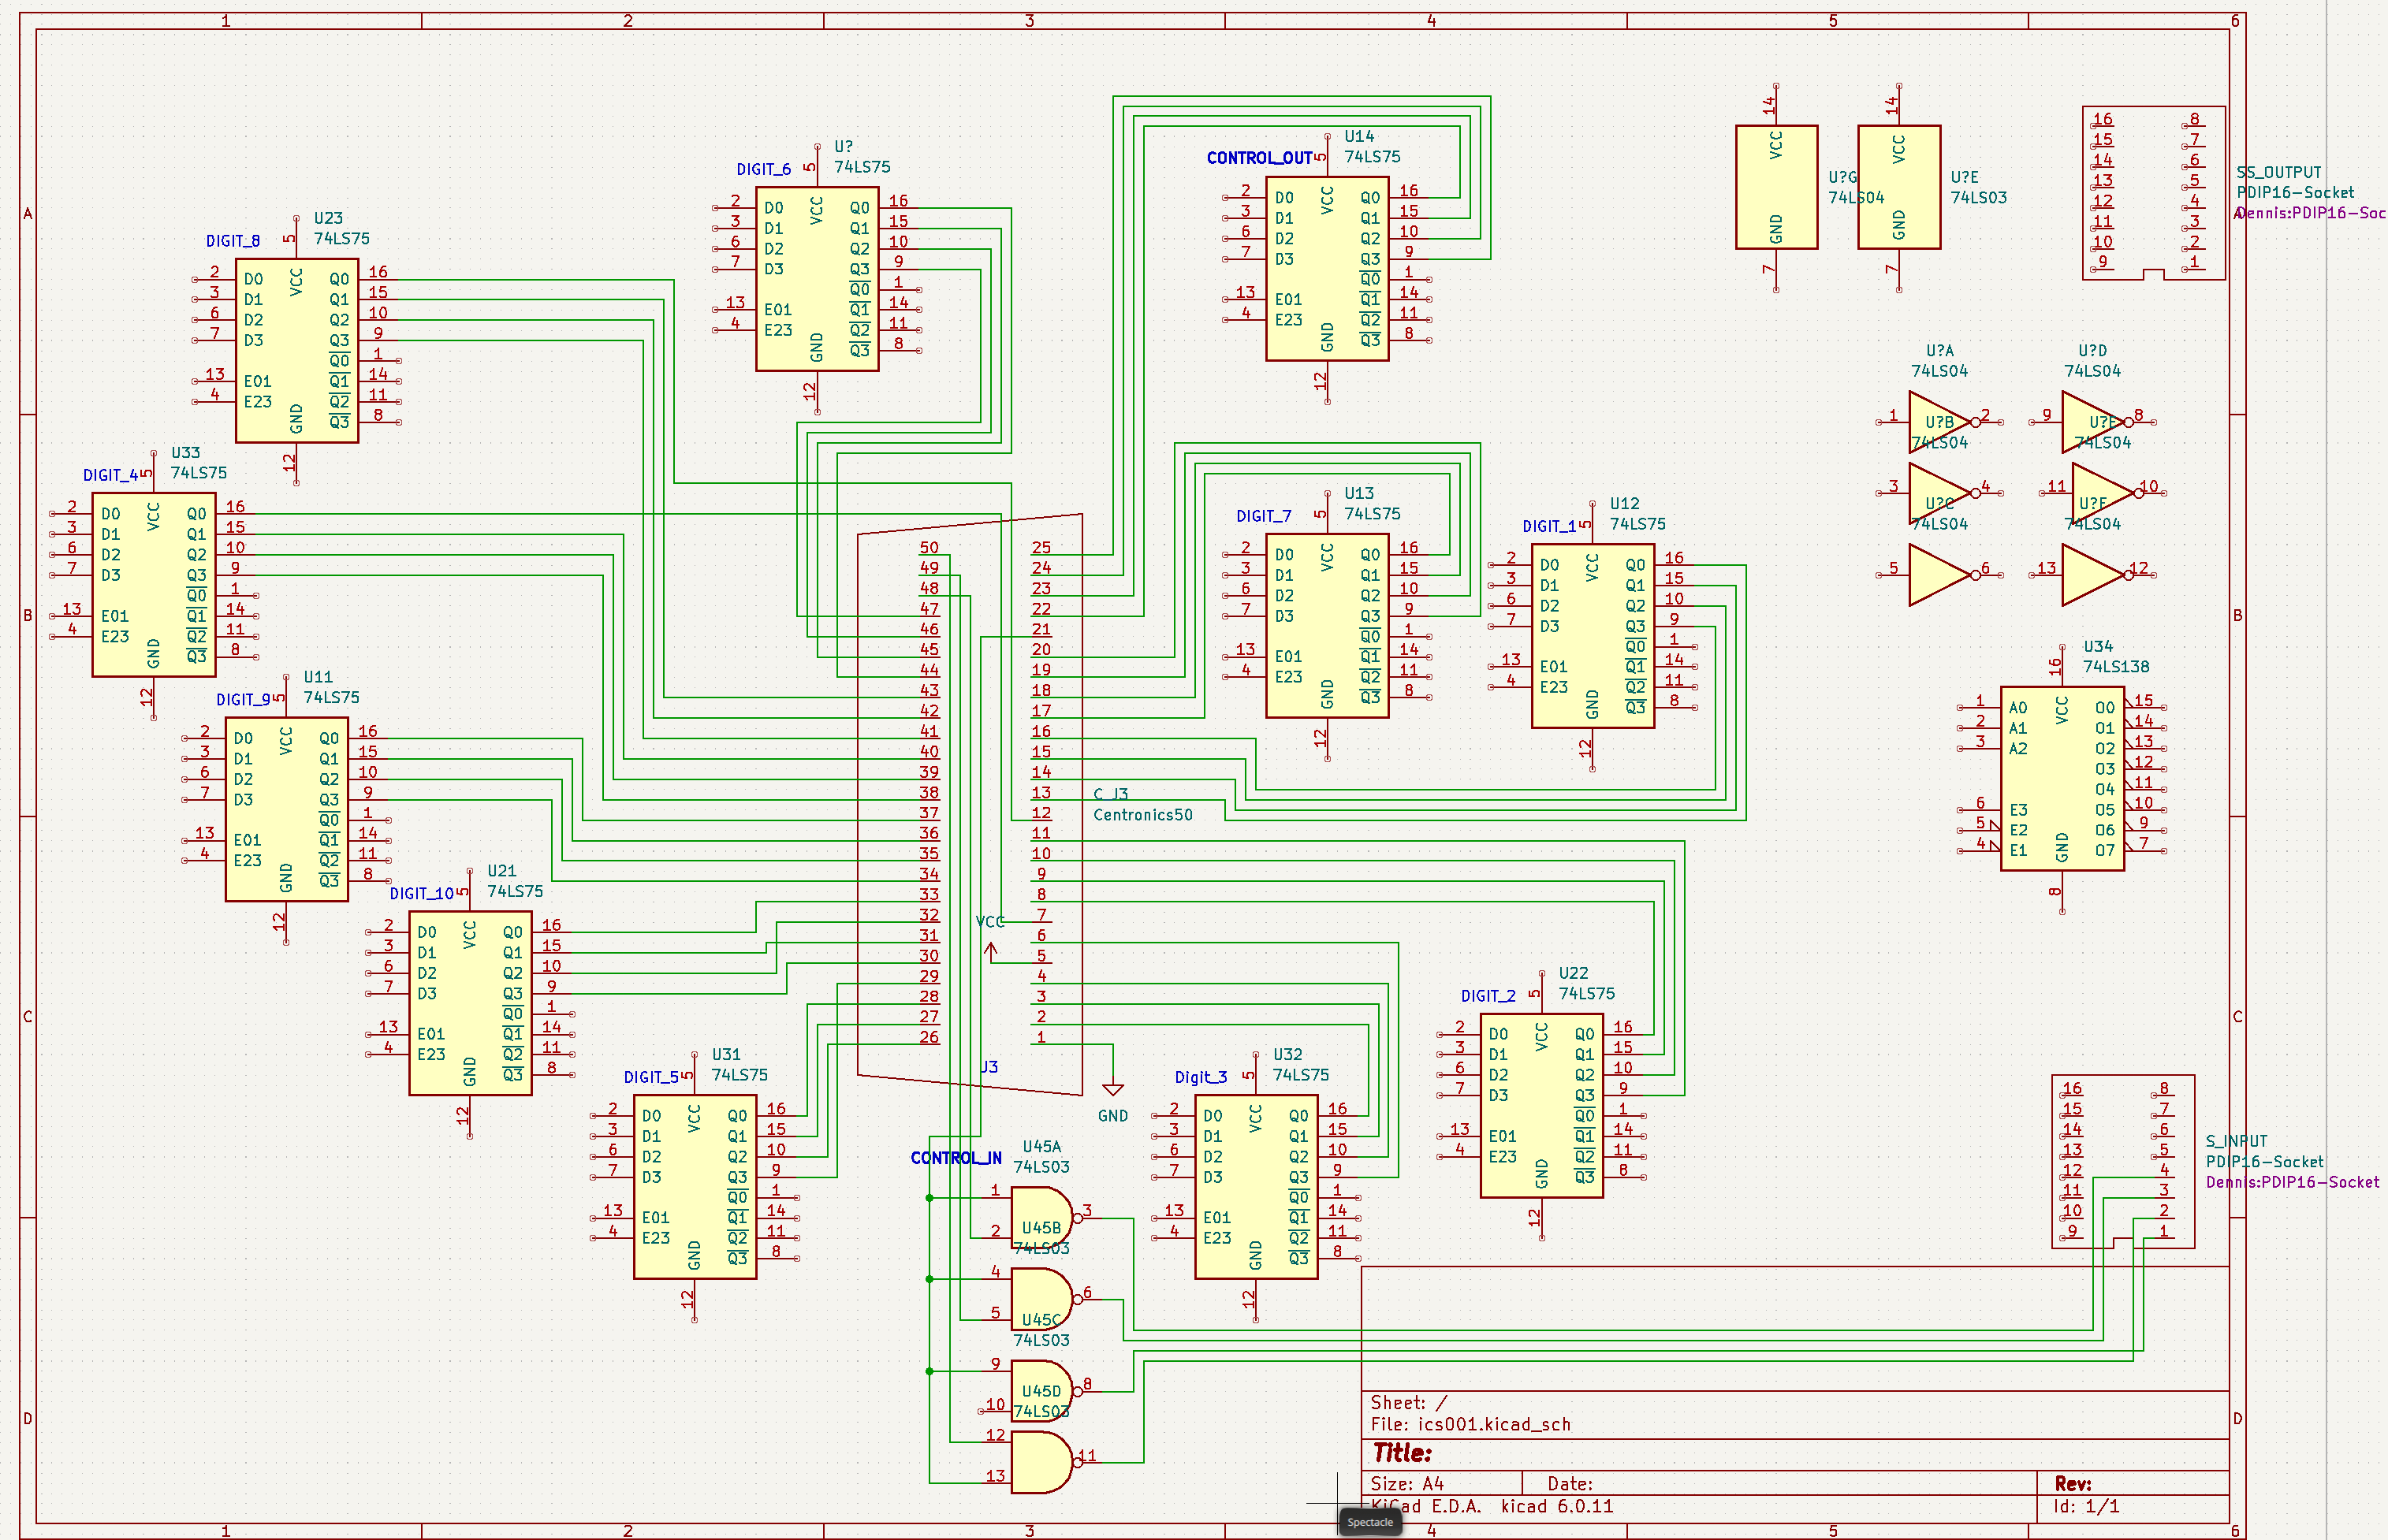
Task: Click the U45A reference text
Action: pyautogui.click(x=1042, y=1147)
